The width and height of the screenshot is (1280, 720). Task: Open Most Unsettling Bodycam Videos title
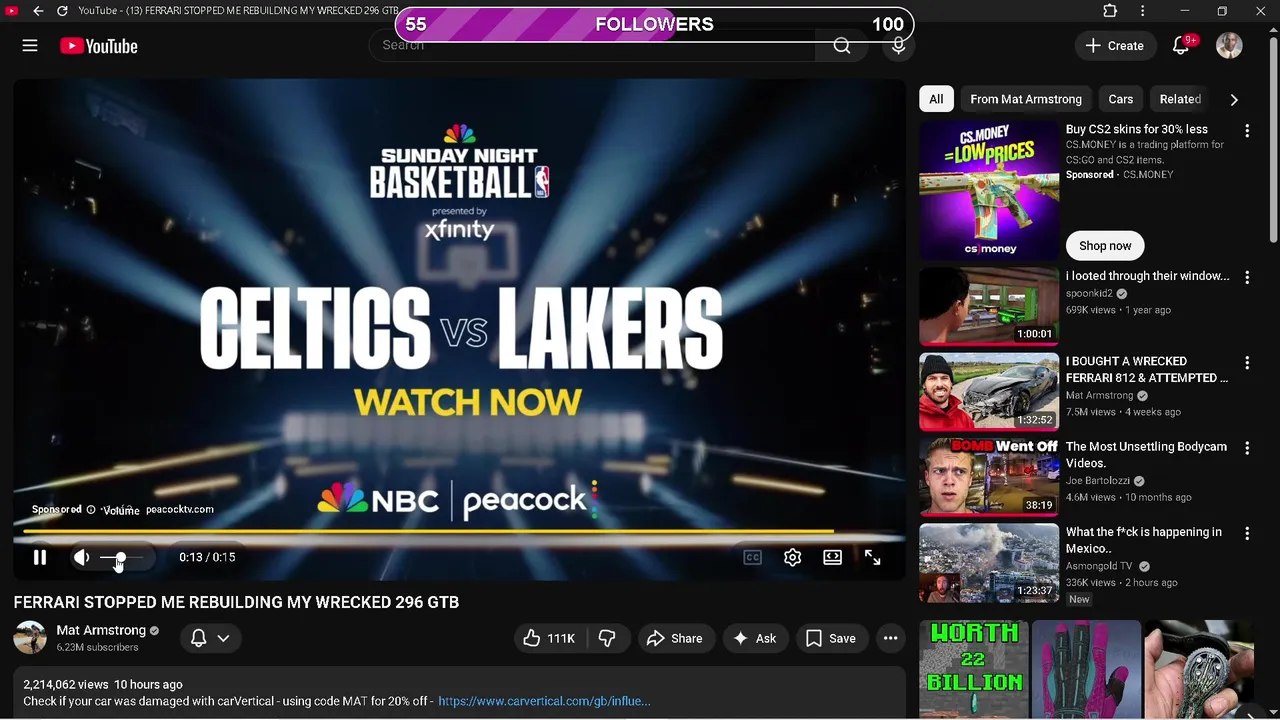click(x=1146, y=455)
